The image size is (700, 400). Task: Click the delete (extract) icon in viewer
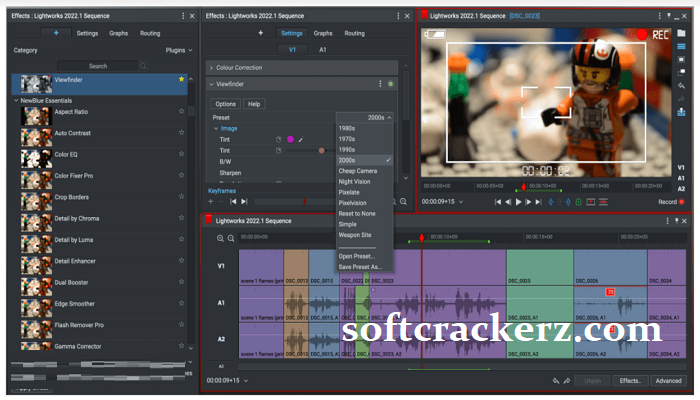(x=604, y=202)
